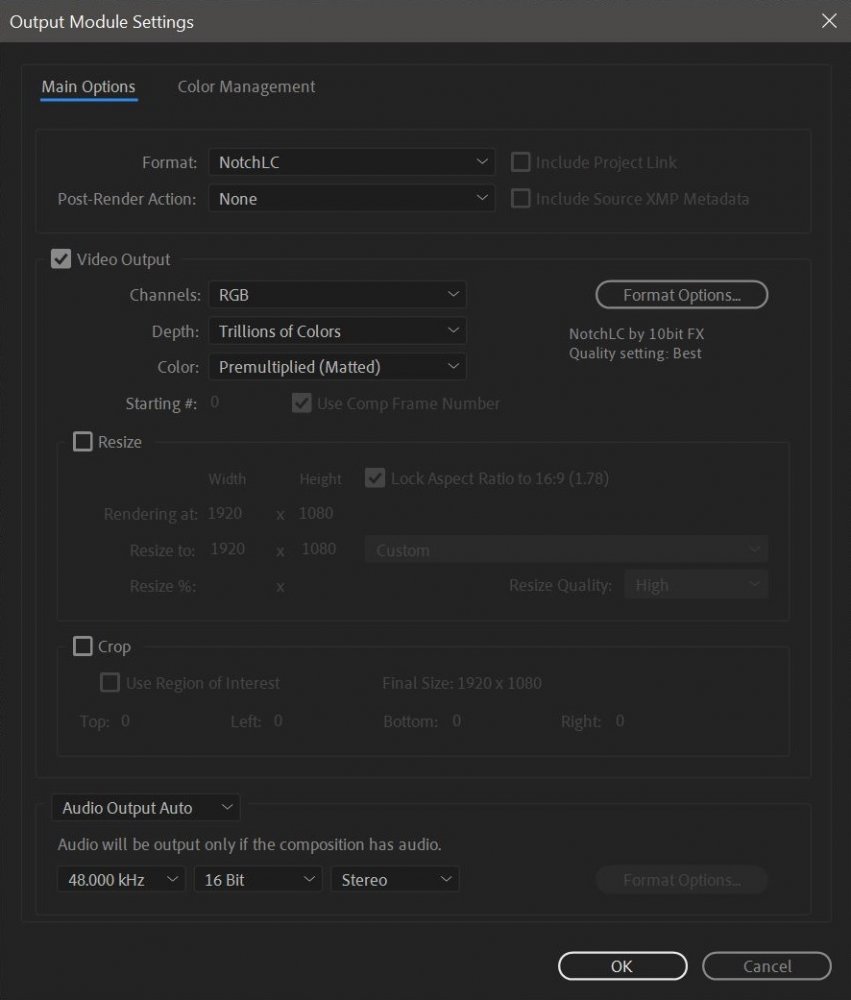Select the Main Options tab
Screen dimensions: 851x1000
click(x=88, y=87)
